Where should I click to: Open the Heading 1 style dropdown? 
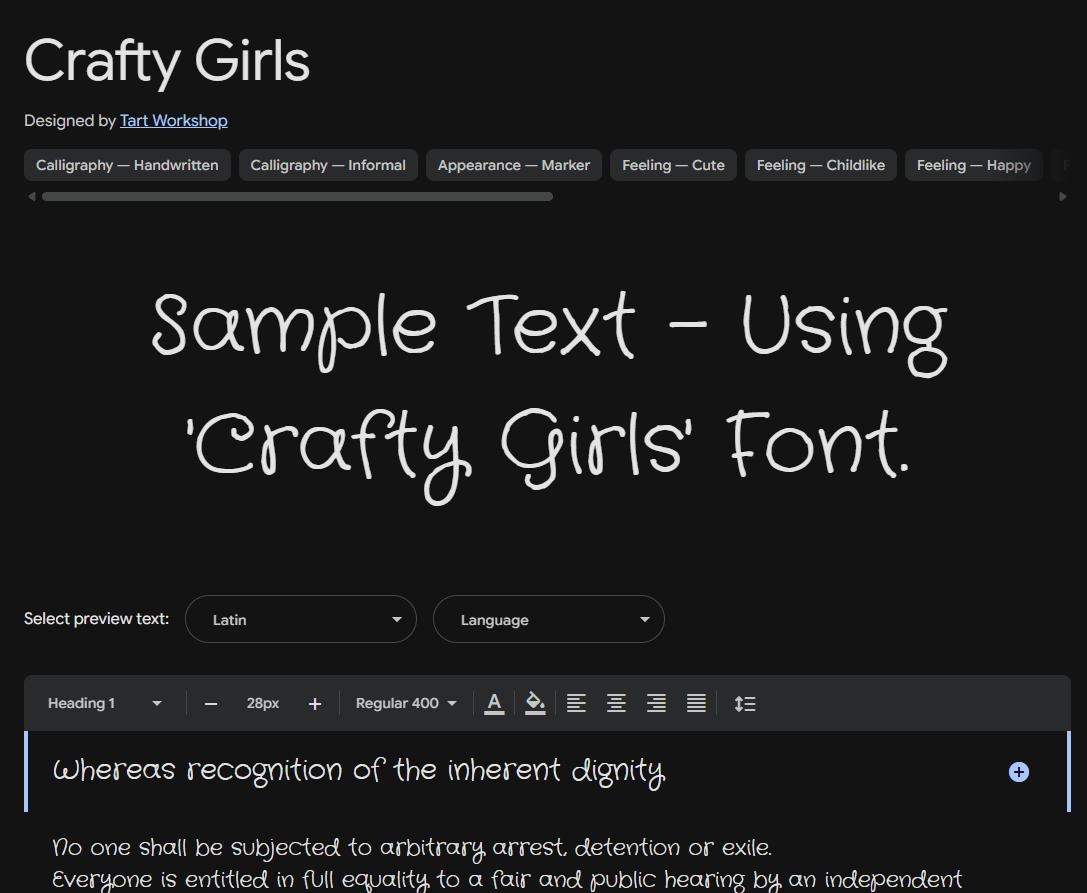click(x=104, y=703)
